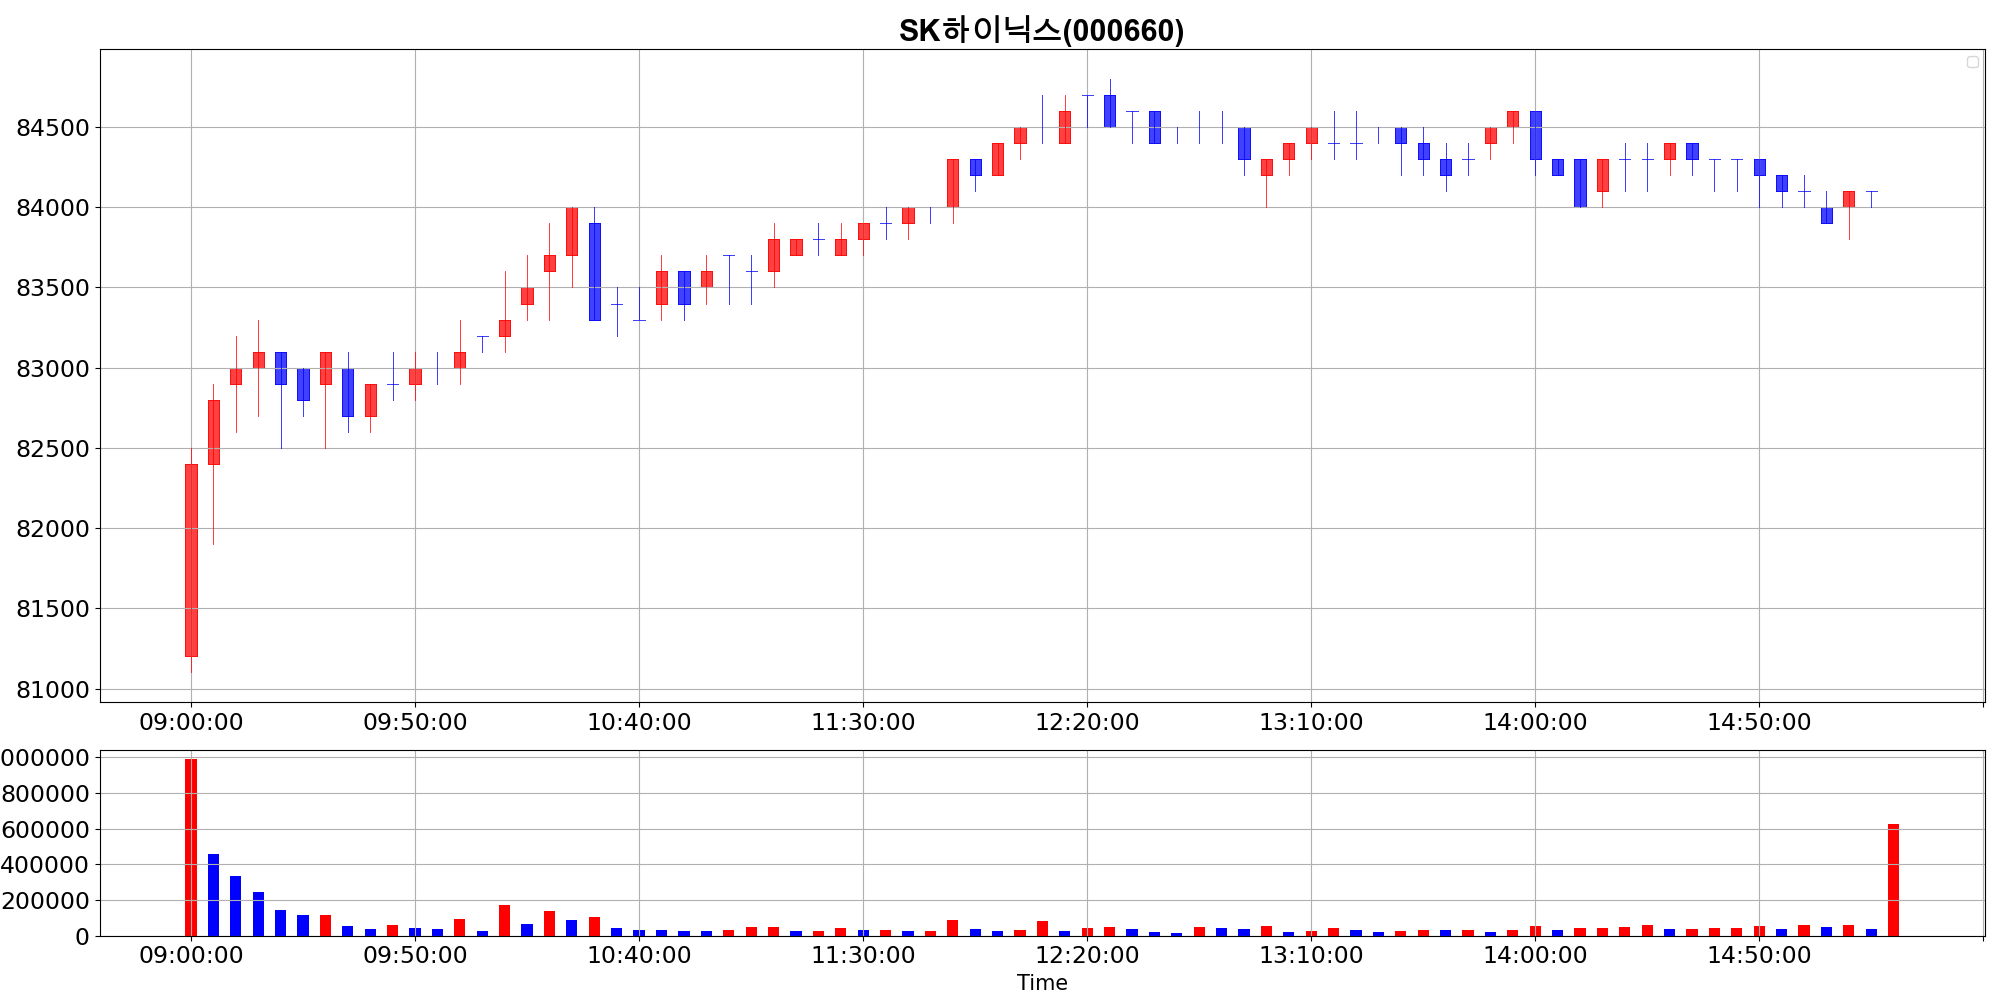This screenshot has width=2000, height=1000.
Task: Click 14:00:00 label under the volume chart
Action: [x=1535, y=955]
